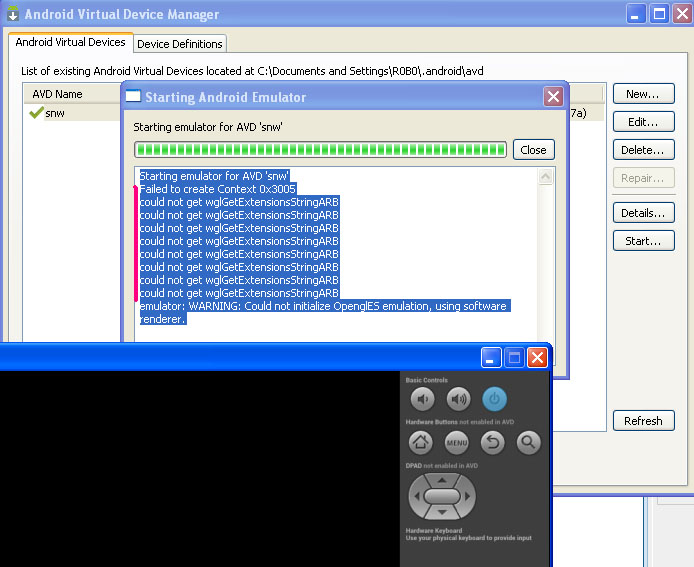Select the snw AVD row

tap(71, 113)
